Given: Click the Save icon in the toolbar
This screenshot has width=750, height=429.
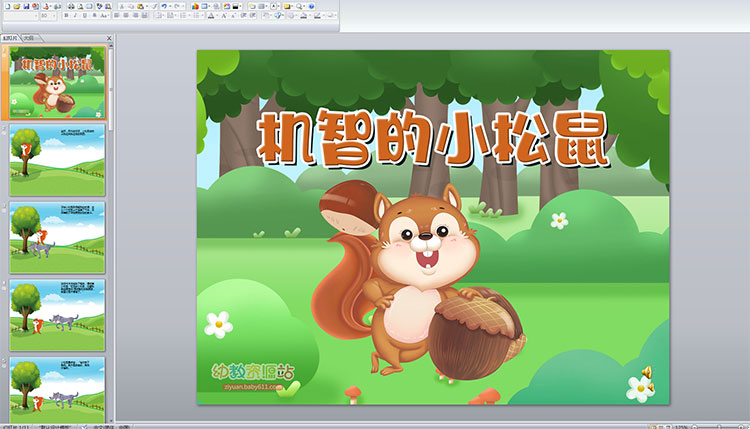Looking at the screenshot, I should [25, 5].
